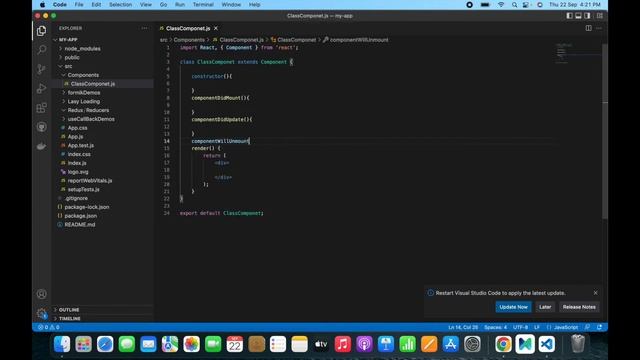Click UTF-8 encoding in status bar

pyautogui.click(x=520, y=327)
